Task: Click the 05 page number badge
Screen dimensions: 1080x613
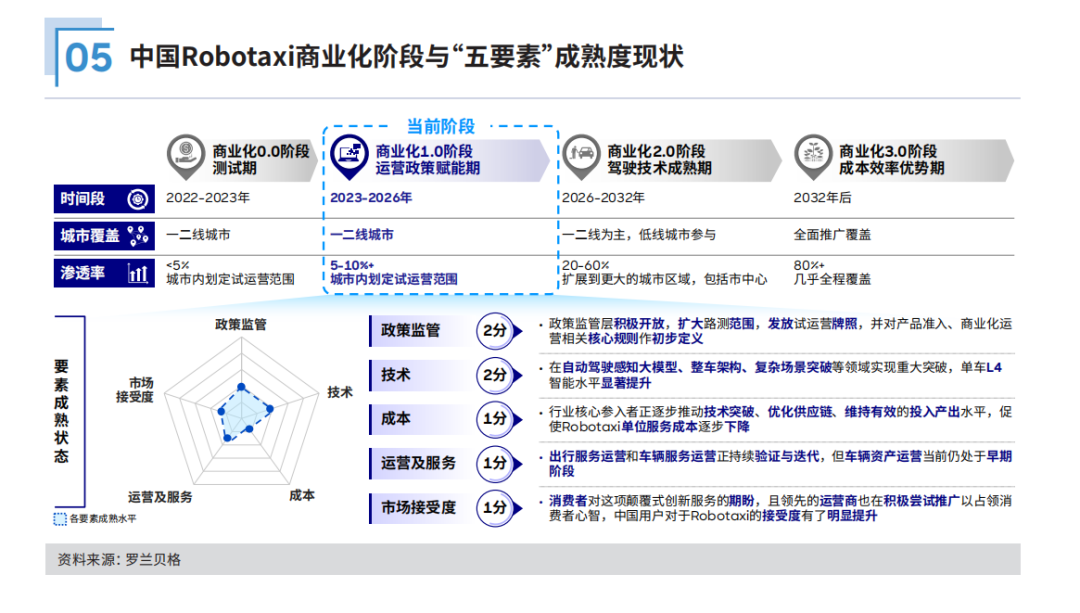Action: (x=85, y=56)
